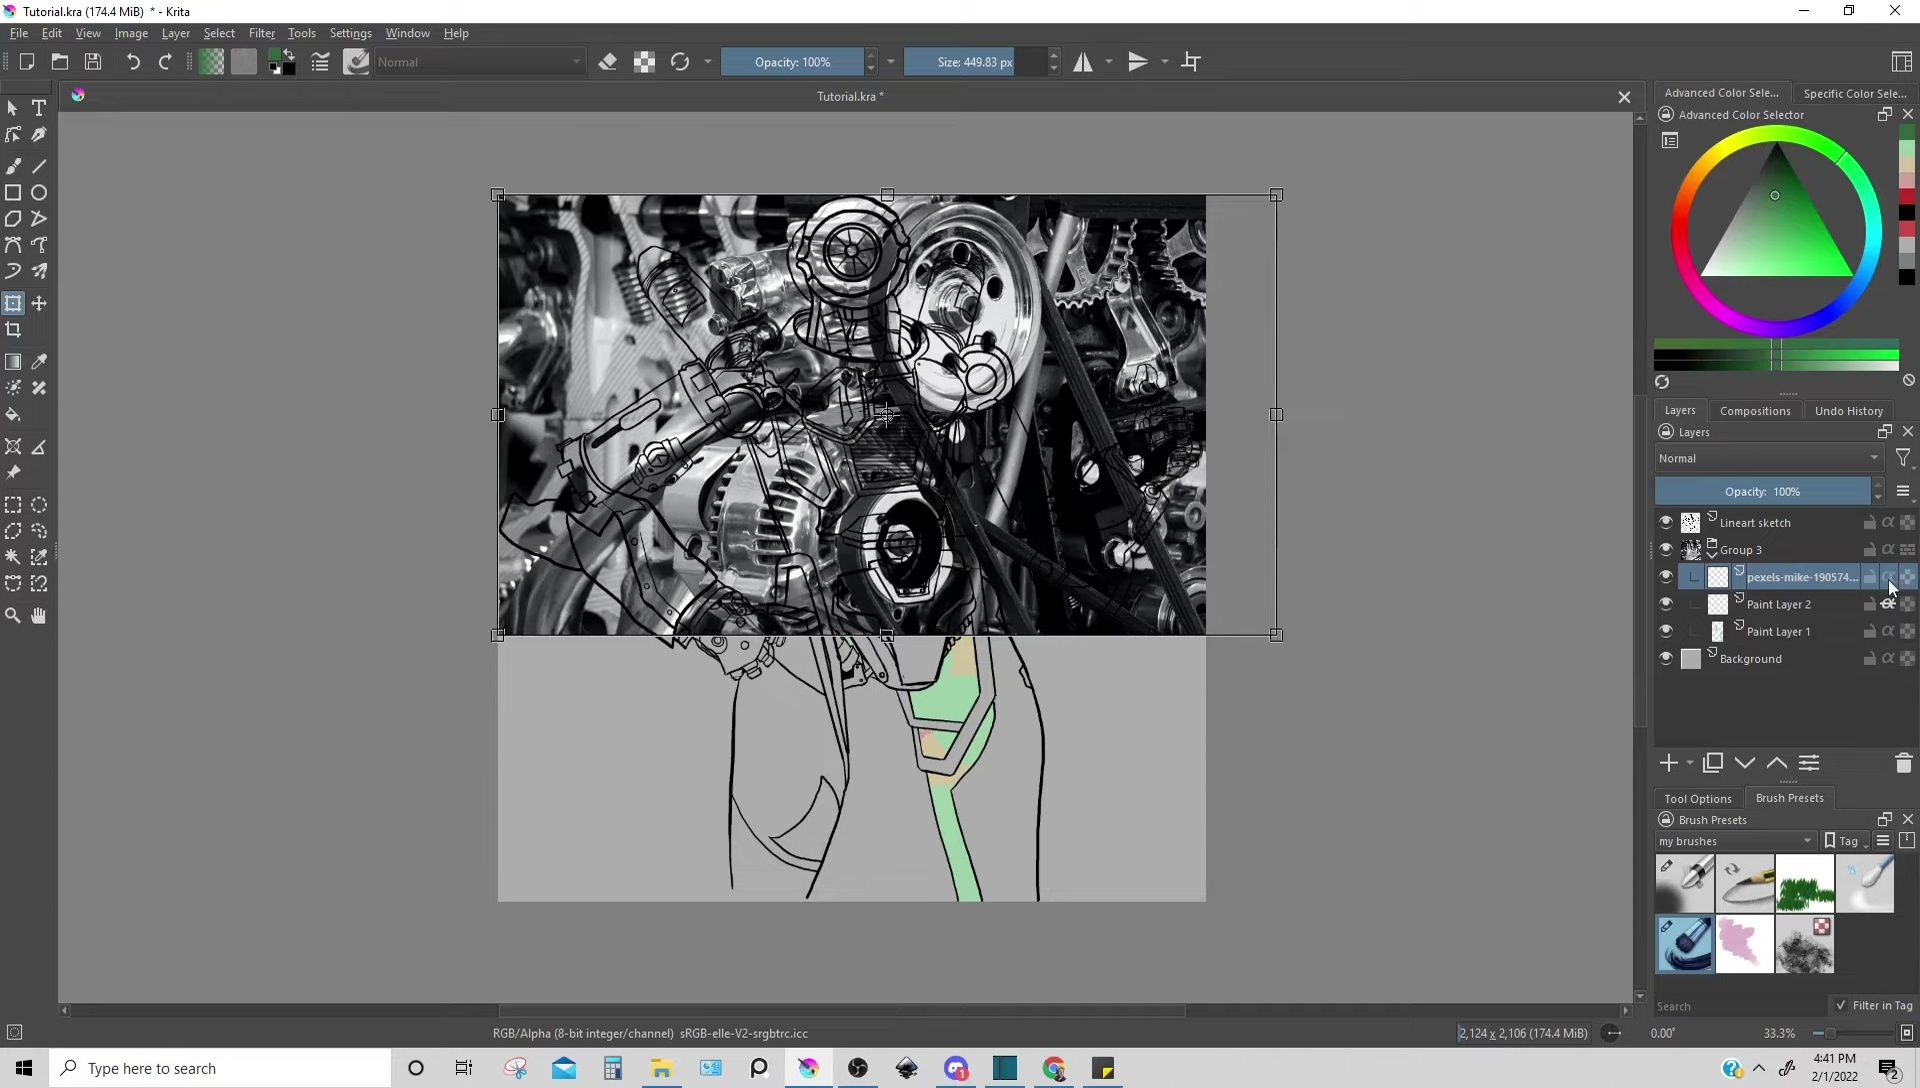Viewport: 1920px width, 1088px height.
Task: Select the Rectangle shape tool
Action: pos(13,193)
